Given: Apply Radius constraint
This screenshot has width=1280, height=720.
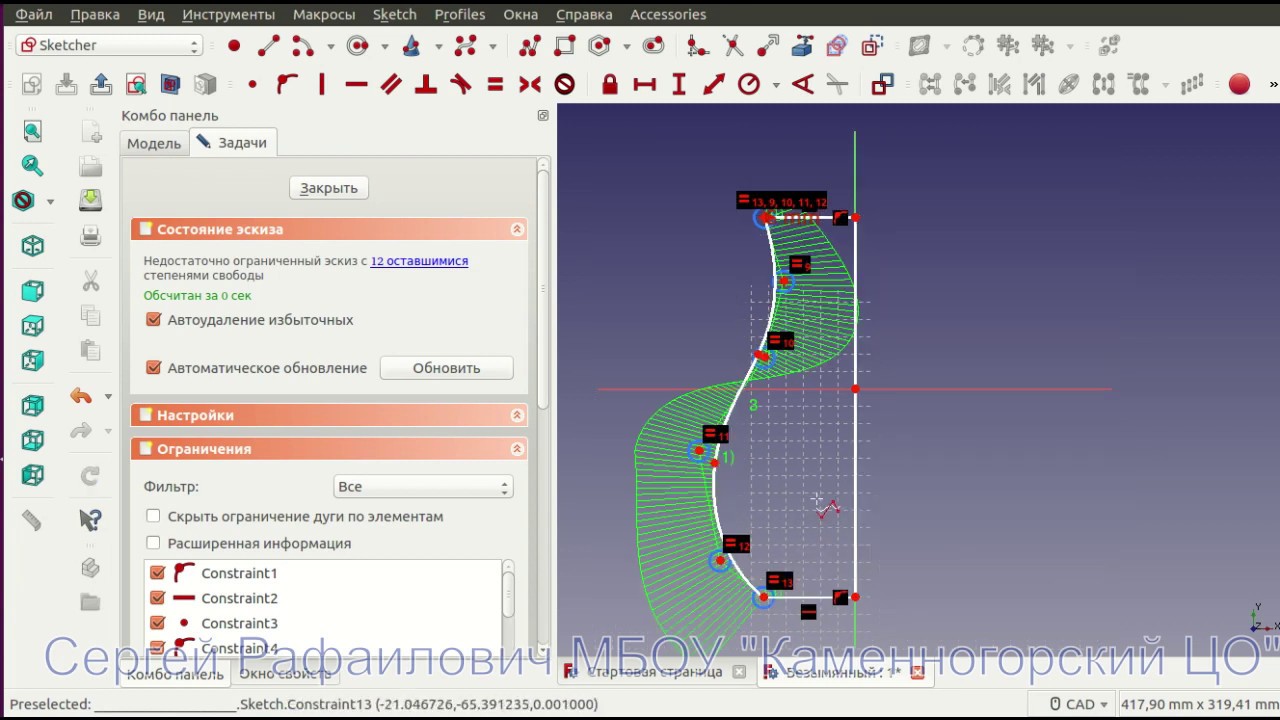Looking at the screenshot, I should (x=748, y=85).
